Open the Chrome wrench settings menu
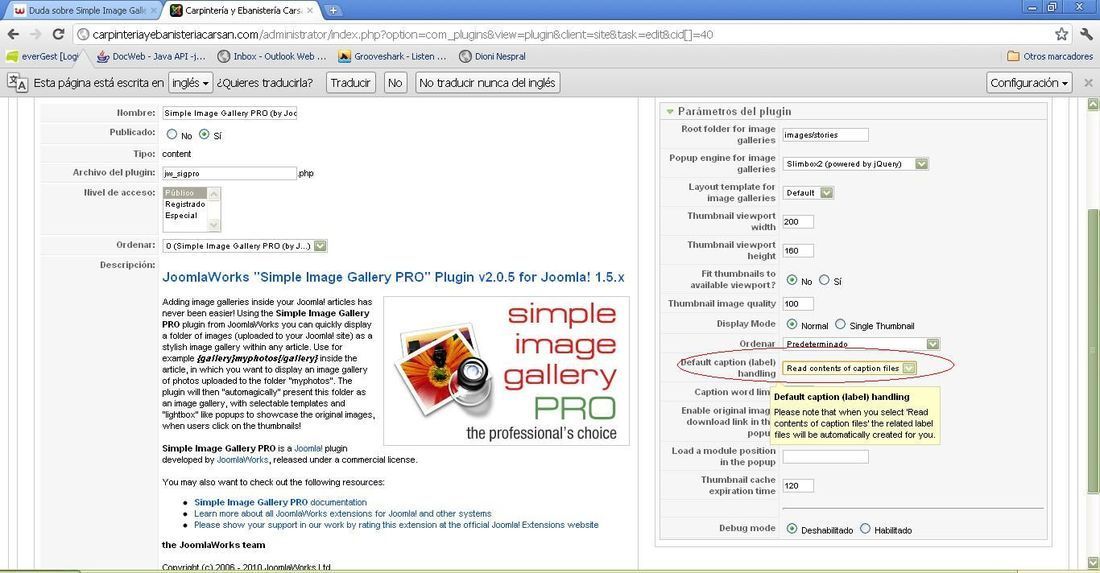This screenshot has height=573, width=1100. (1086, 34)
